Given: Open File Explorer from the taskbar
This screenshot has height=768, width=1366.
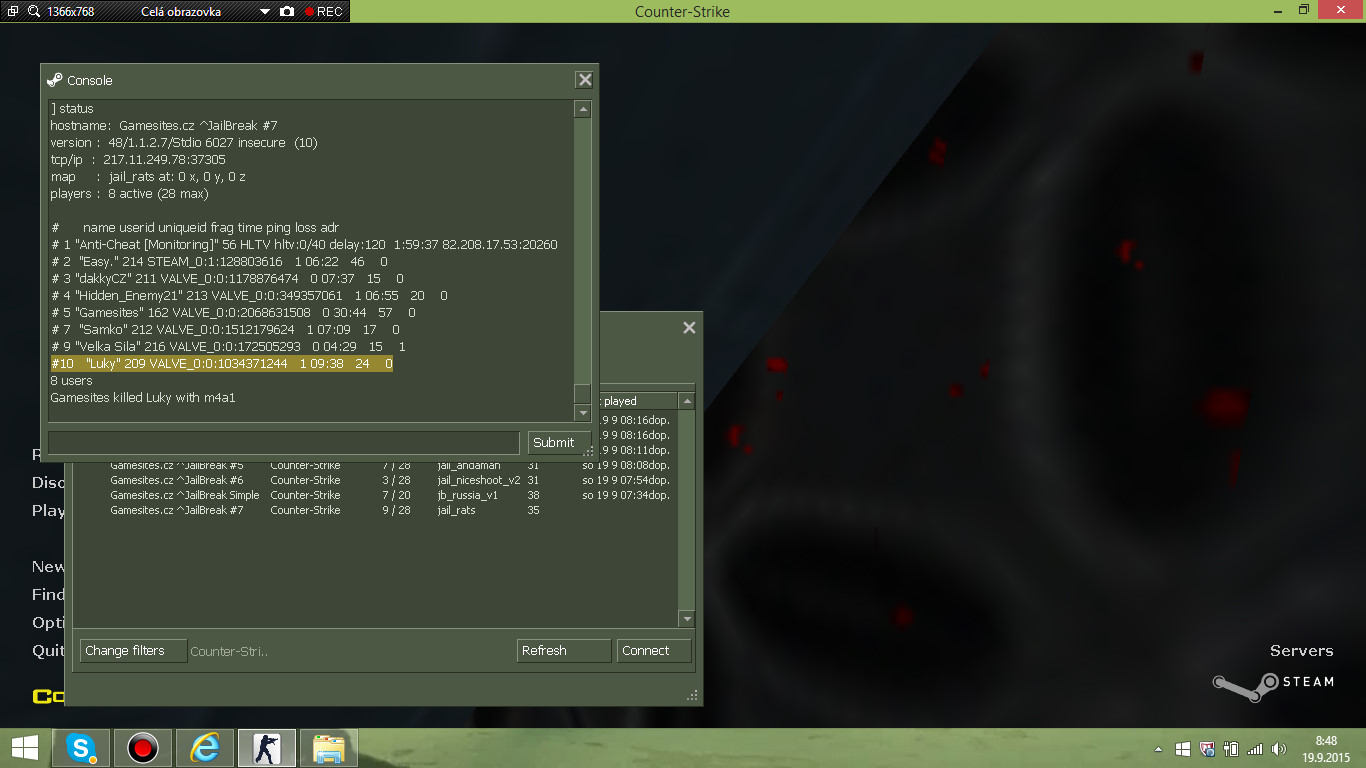Looking at the screenshot, I should (329, 748).
